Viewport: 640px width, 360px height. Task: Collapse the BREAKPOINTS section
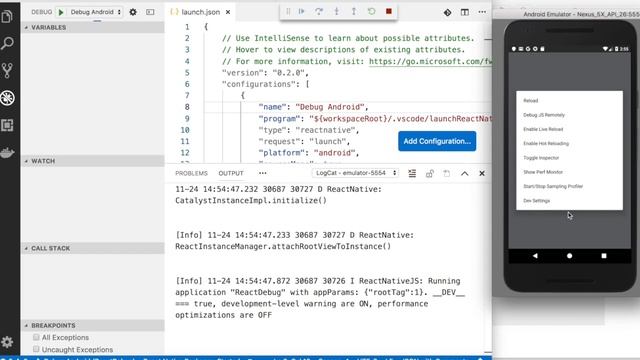tap(93, 325)
